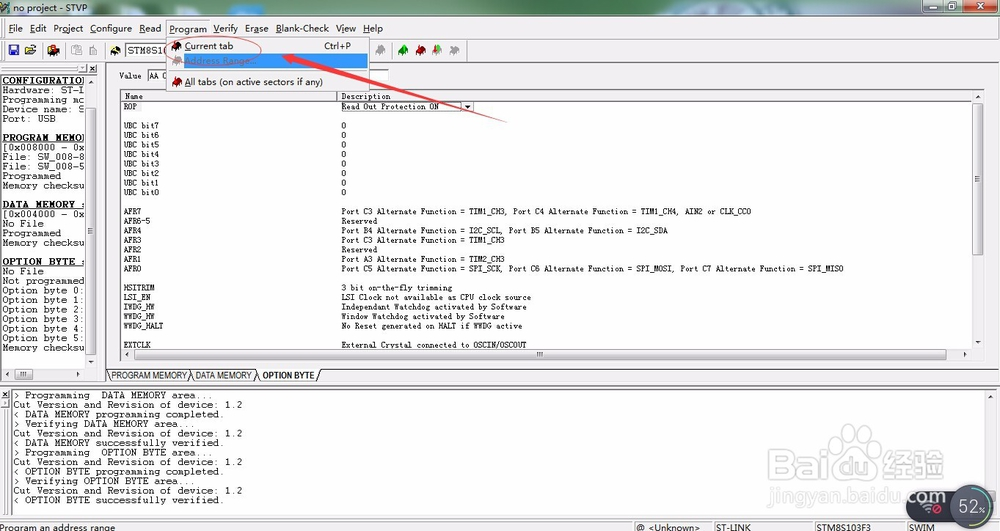This screenshot has height=531, width=1000.
Task: Open the Configure menu
Action: [x=111, y=29]
